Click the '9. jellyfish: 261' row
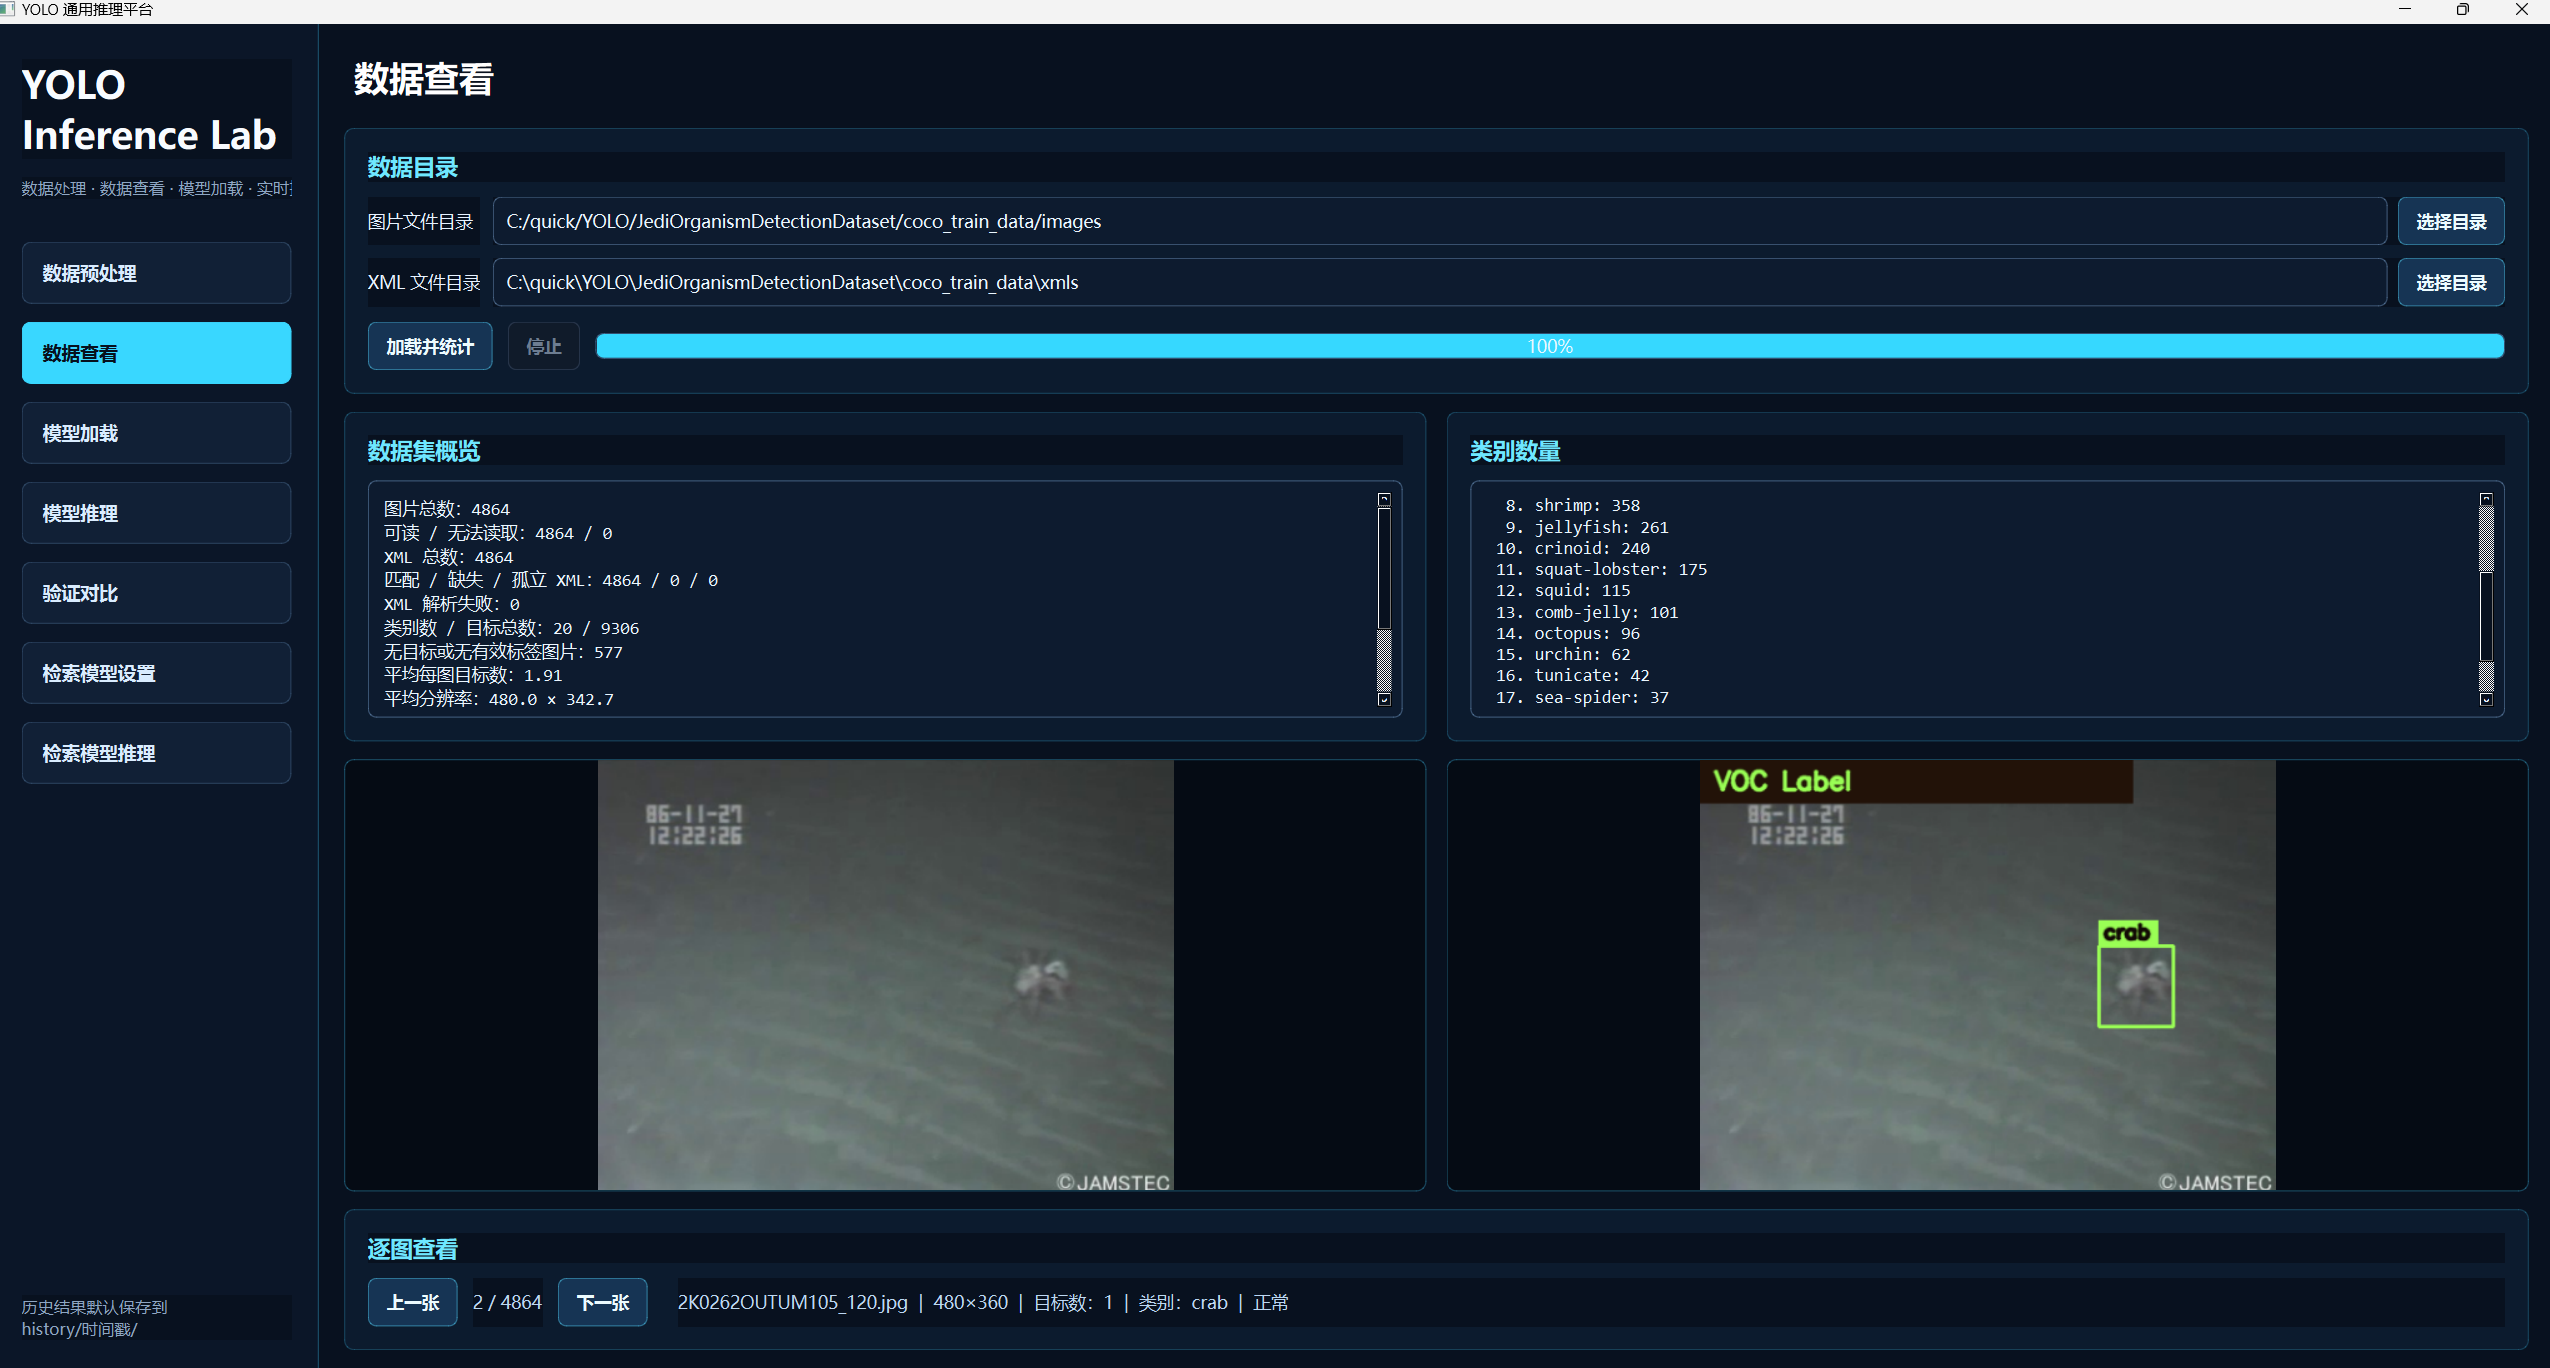Screen dimensions: 2550x1368 (x=1586, y=527)
